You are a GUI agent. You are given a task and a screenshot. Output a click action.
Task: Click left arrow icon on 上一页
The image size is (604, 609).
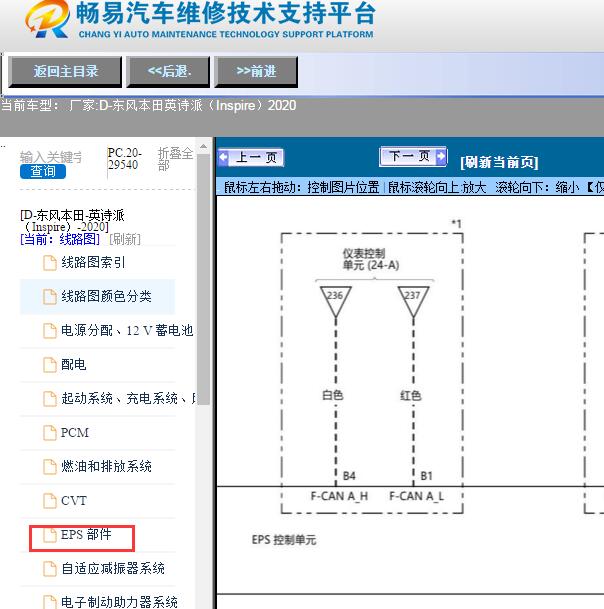coord(223,157)
